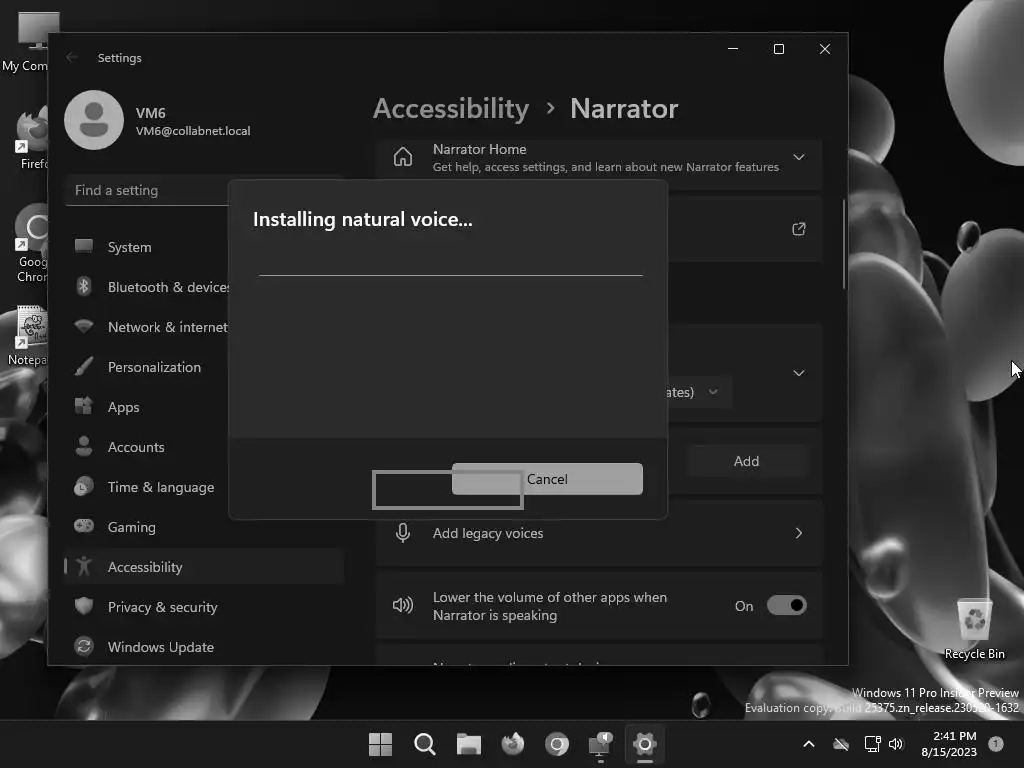Click the Time & language clock icon
Image resolution: width=1024 pixels, height=768 pixels.
[84, 487]
